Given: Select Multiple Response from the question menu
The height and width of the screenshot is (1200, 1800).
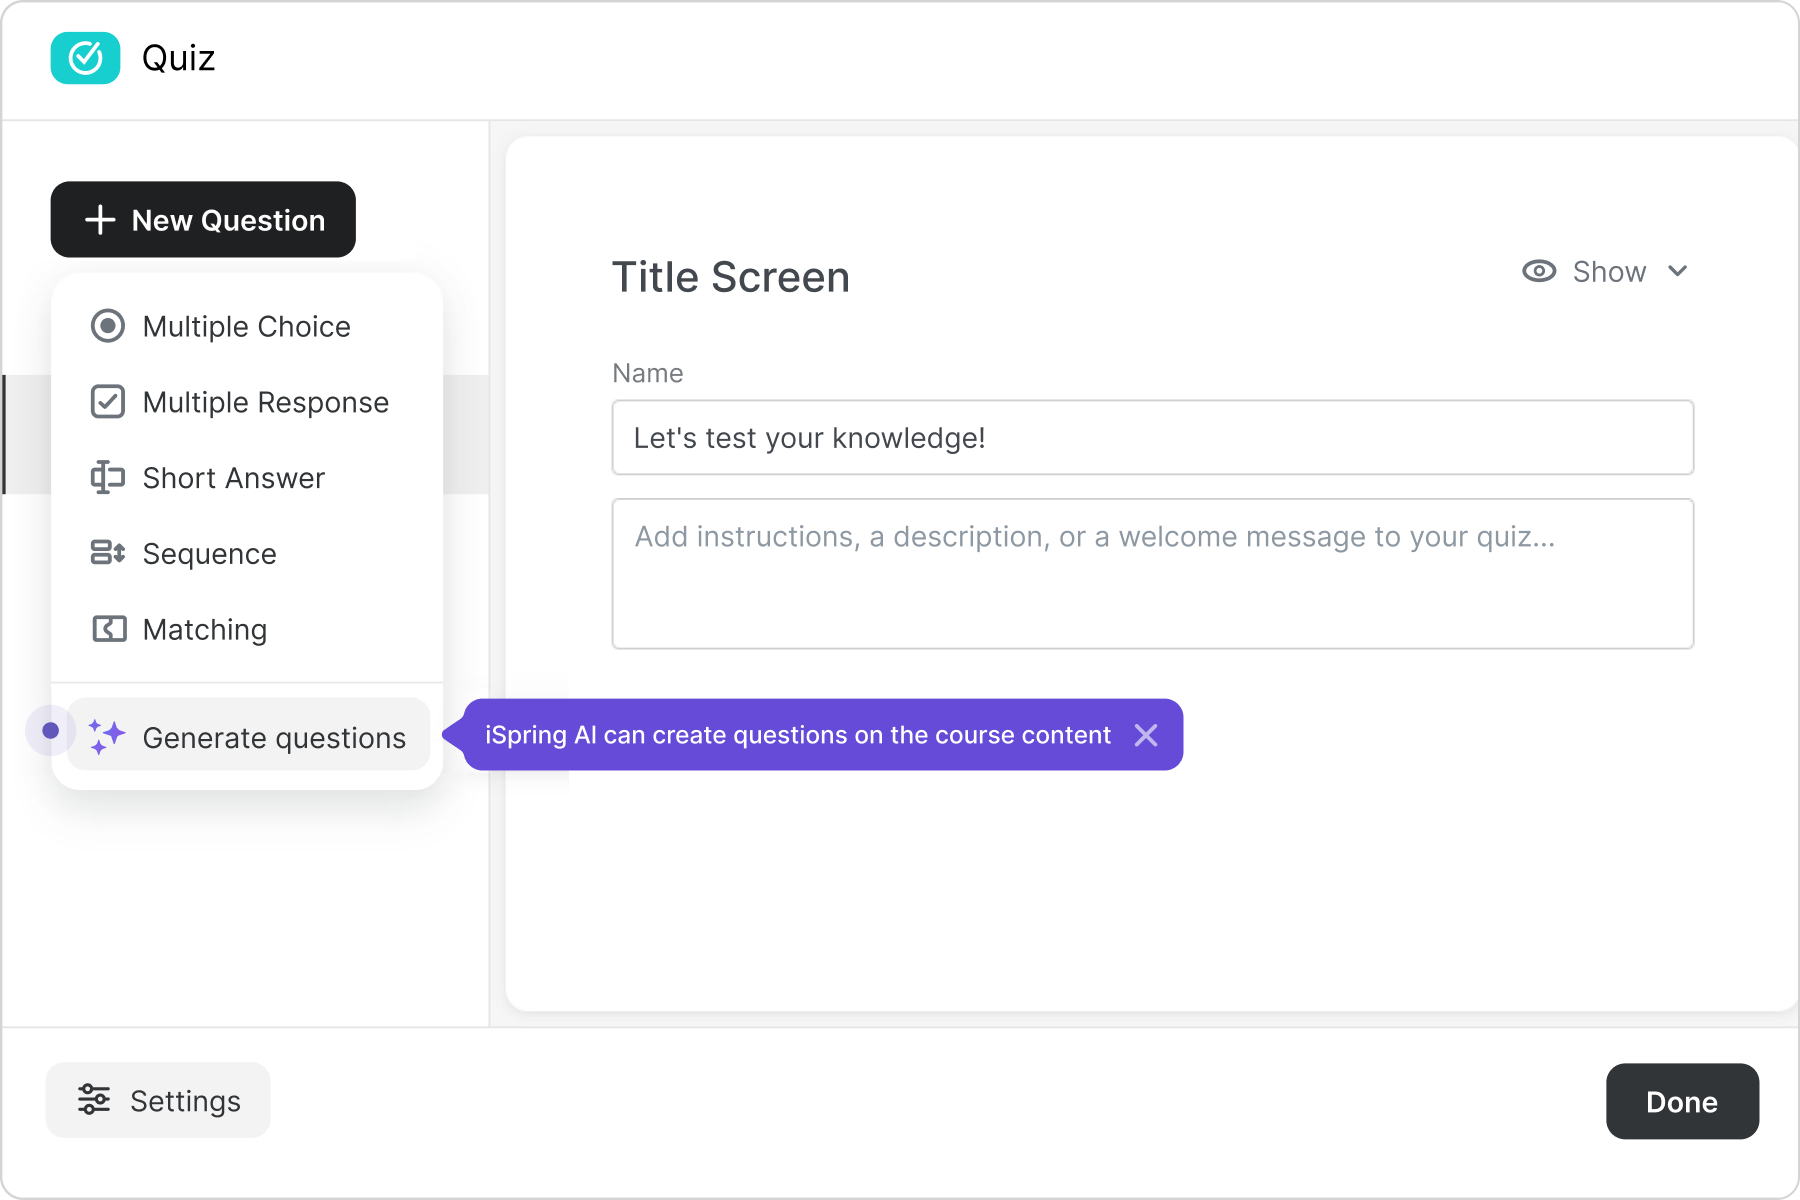Looking at the screenshot, I should pos(265,402).
